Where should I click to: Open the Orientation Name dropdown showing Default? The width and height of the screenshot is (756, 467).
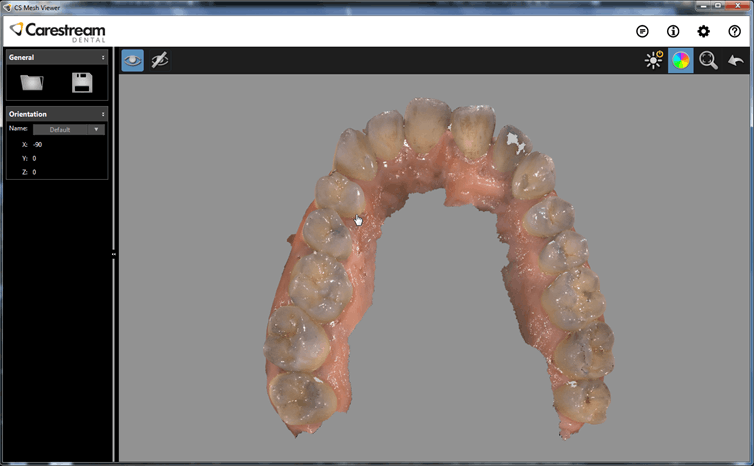point(69,129)
